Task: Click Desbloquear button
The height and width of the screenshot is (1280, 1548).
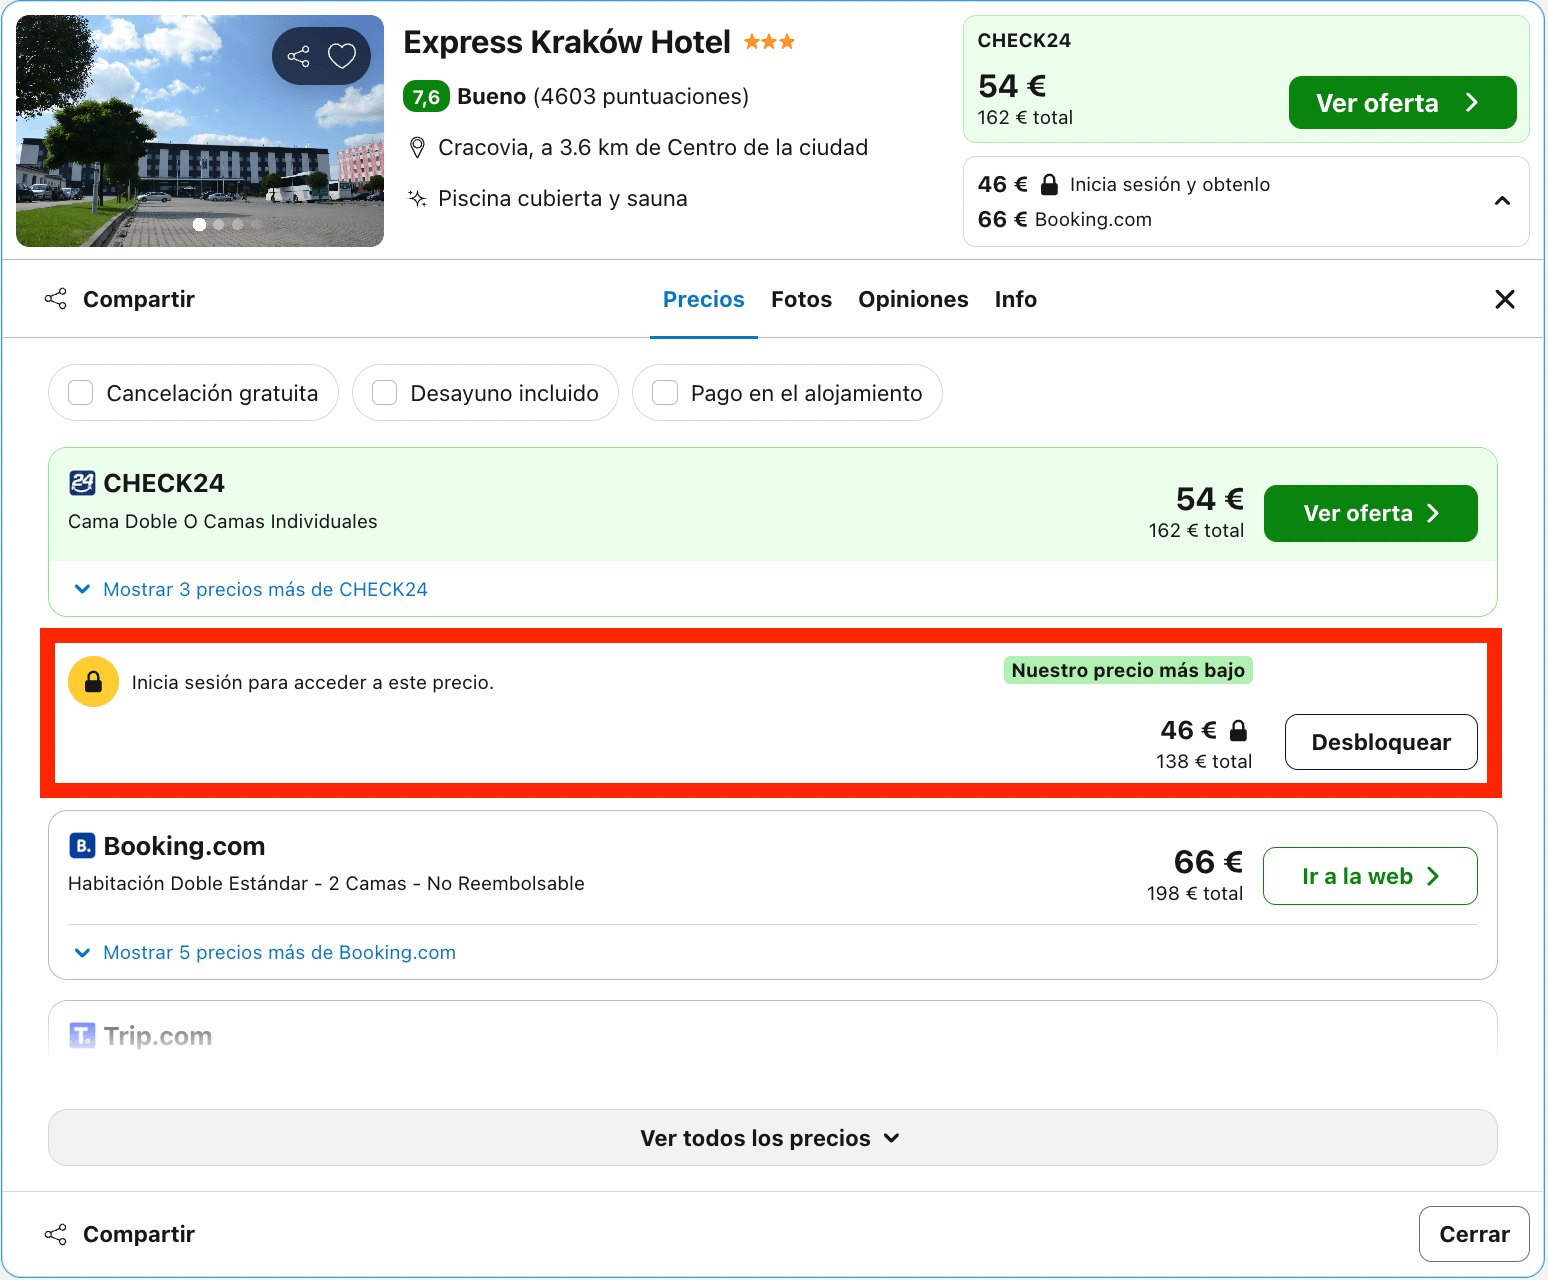Action: coord(1381,742)
